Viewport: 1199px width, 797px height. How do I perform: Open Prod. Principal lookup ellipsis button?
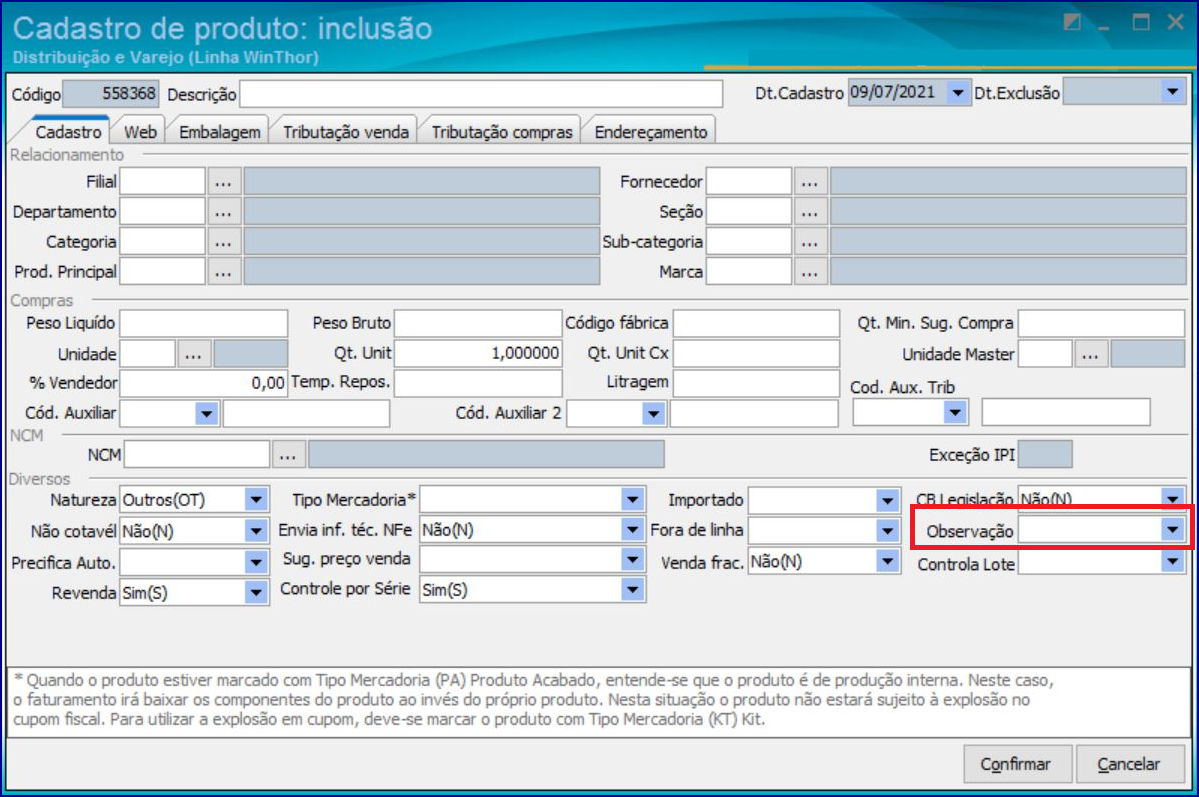pos(223,272)
